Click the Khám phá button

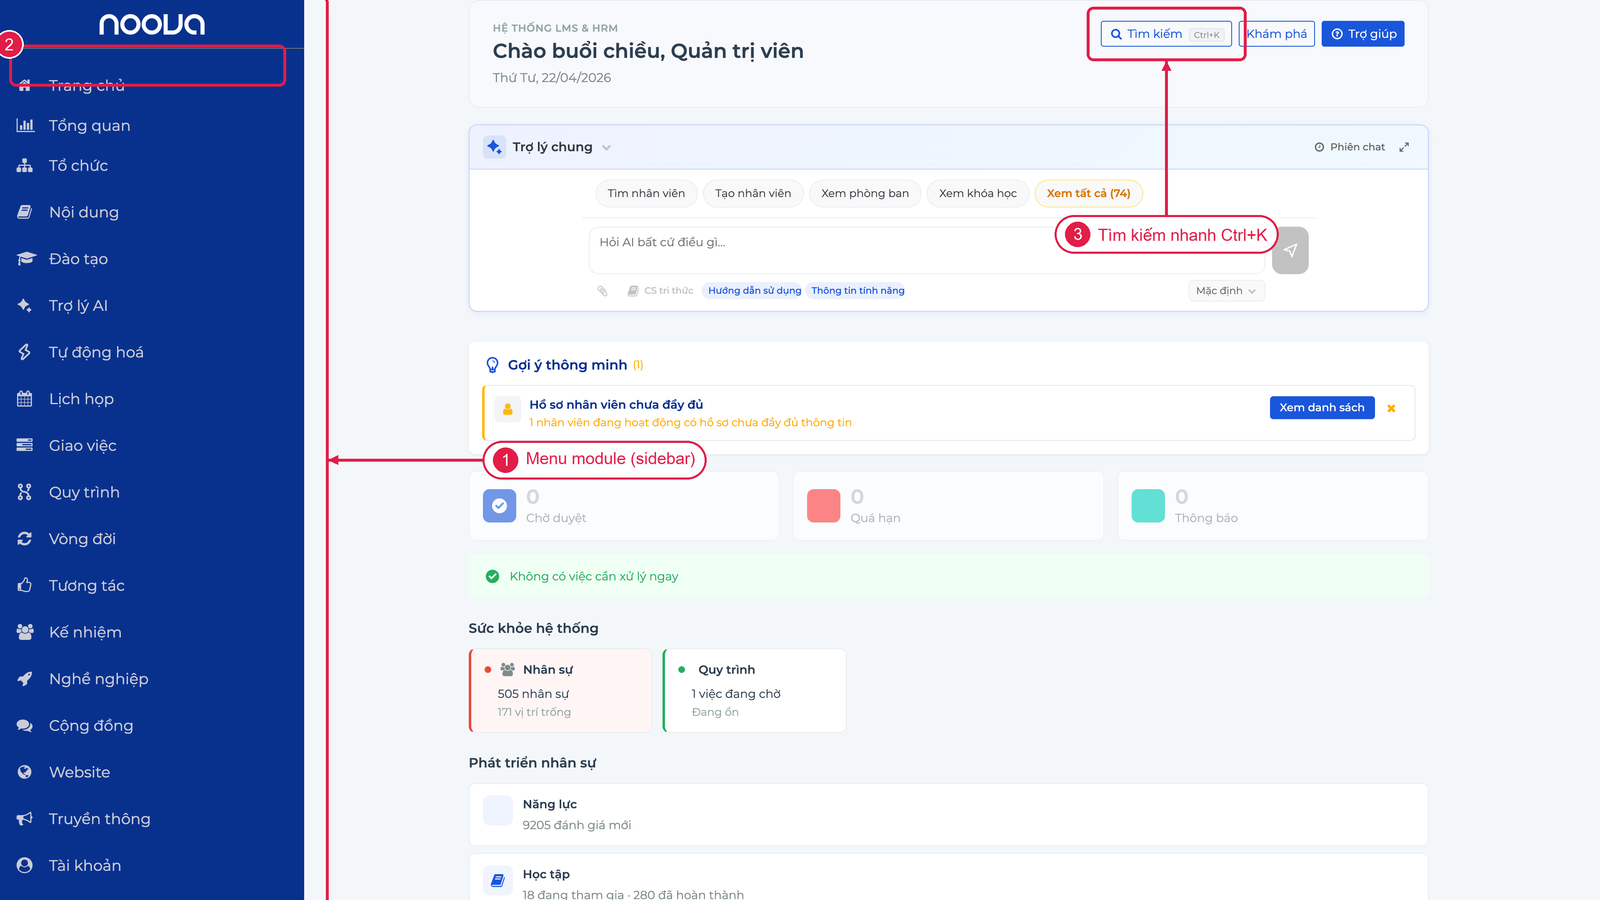(1277, 34)
